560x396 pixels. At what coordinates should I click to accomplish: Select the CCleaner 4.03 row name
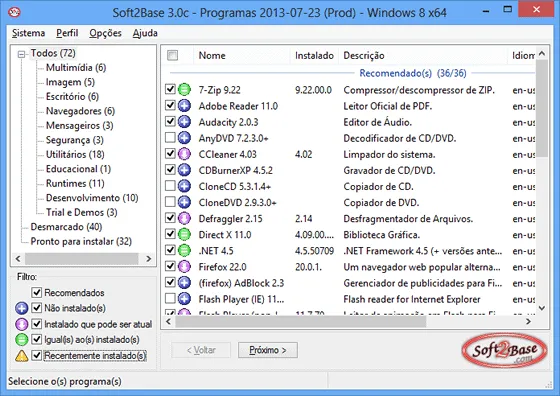[228, 154]
